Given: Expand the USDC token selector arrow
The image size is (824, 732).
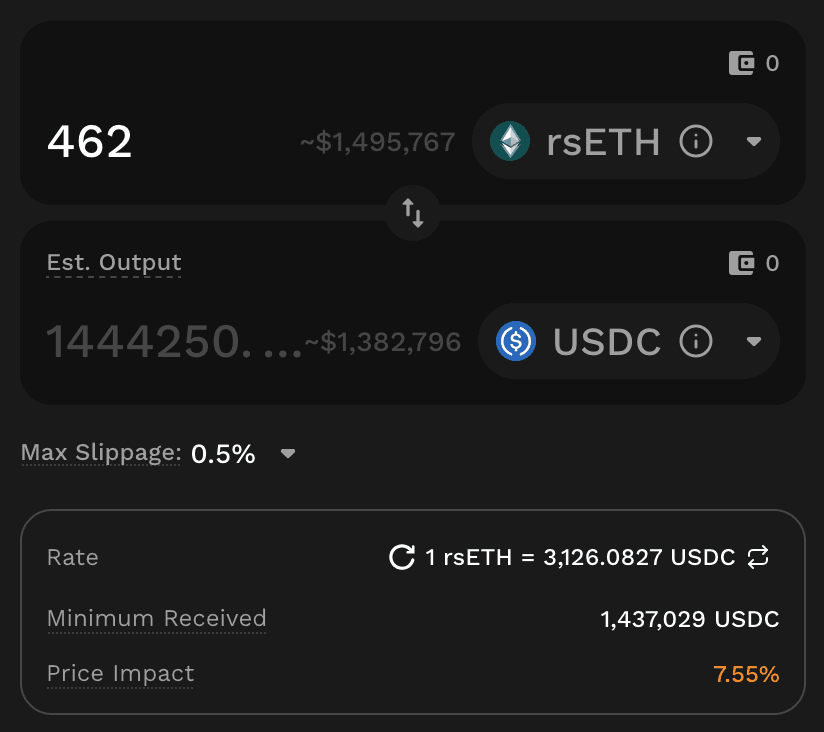Looking at the screenshot, I should (755, 342).
